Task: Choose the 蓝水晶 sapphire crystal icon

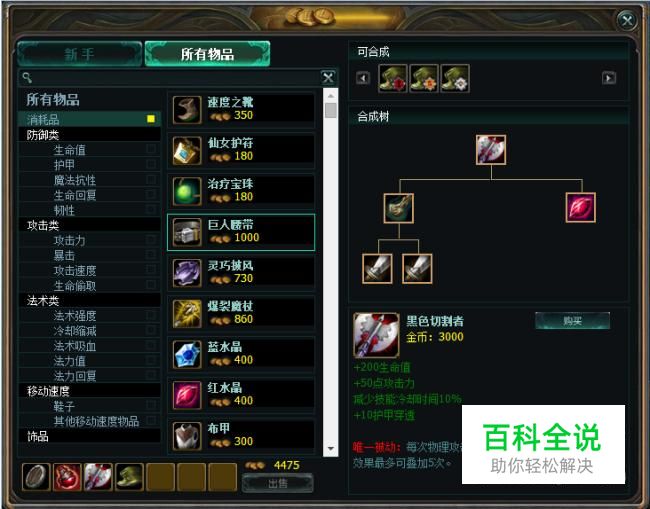Action: pyautogui.click(x=187, y=355)
